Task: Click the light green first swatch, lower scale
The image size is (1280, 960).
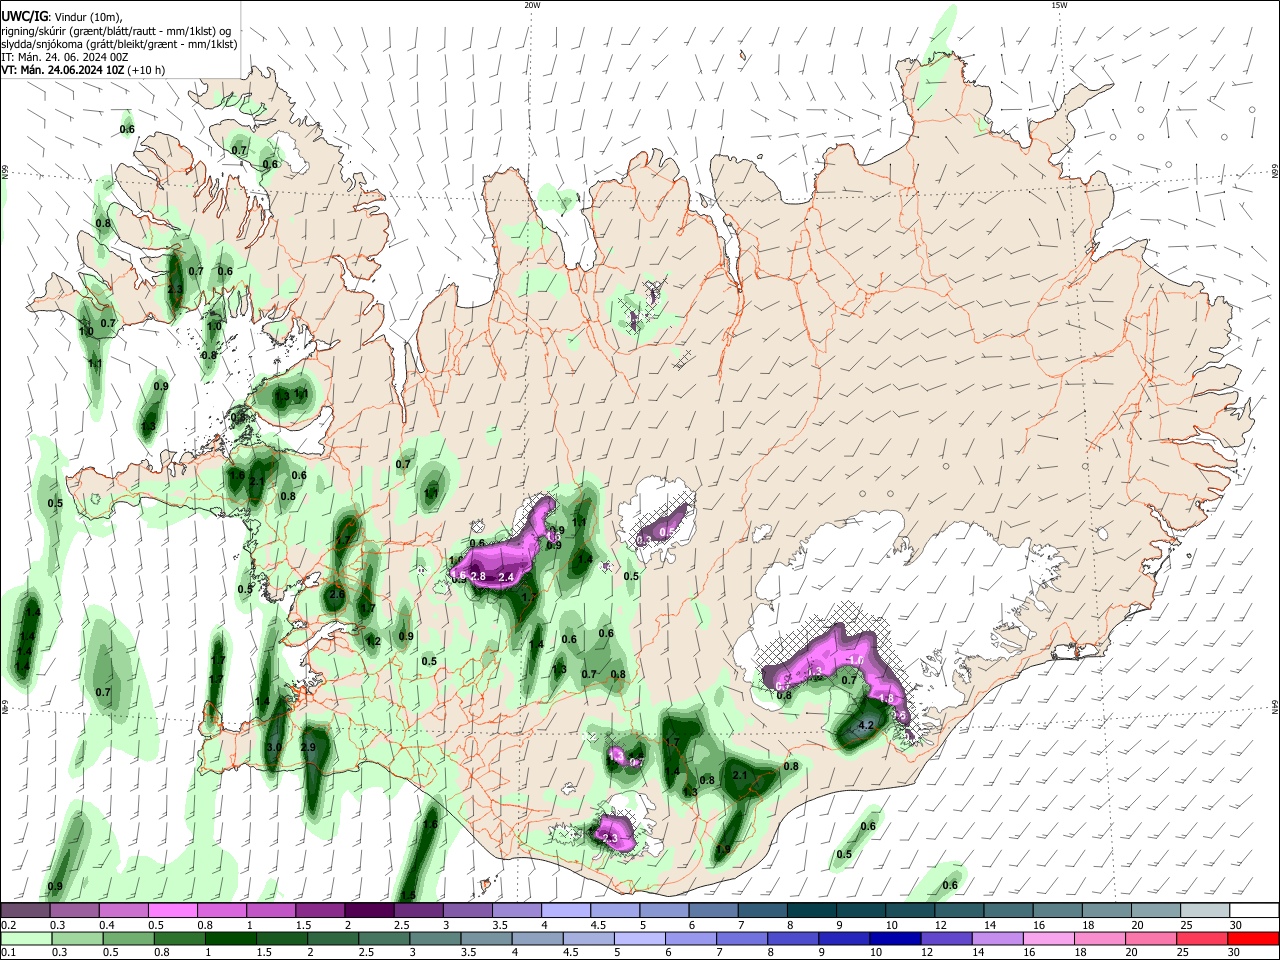Action: click(25, 939)
